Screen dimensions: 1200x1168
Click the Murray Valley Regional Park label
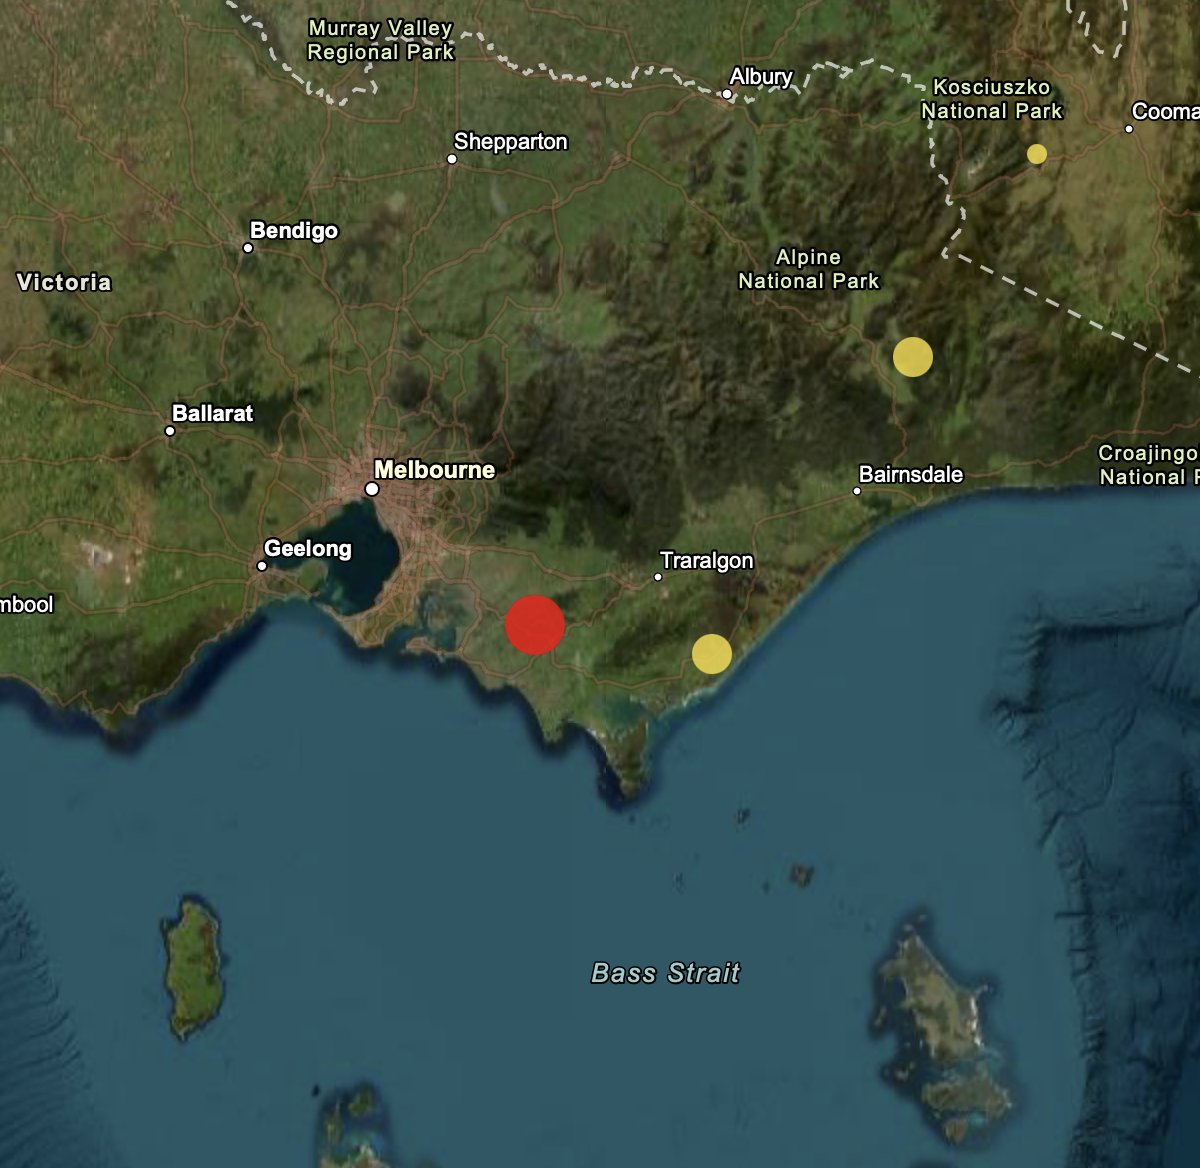coord(381,41)
